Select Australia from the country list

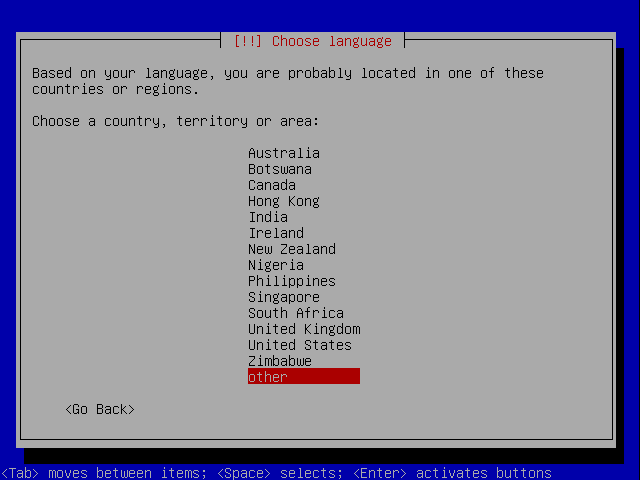(284, 153)
